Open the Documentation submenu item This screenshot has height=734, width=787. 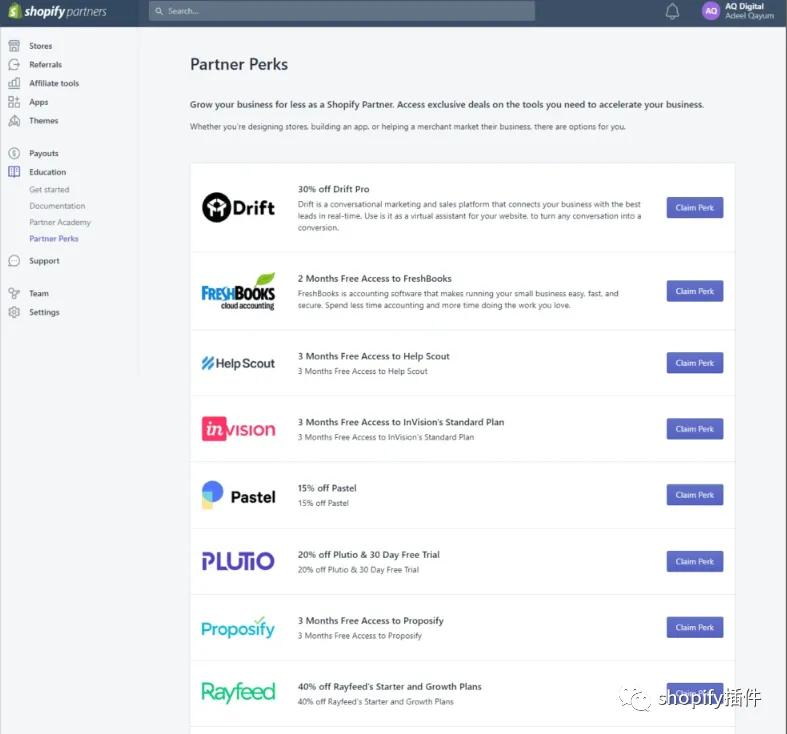coord(57,206)
